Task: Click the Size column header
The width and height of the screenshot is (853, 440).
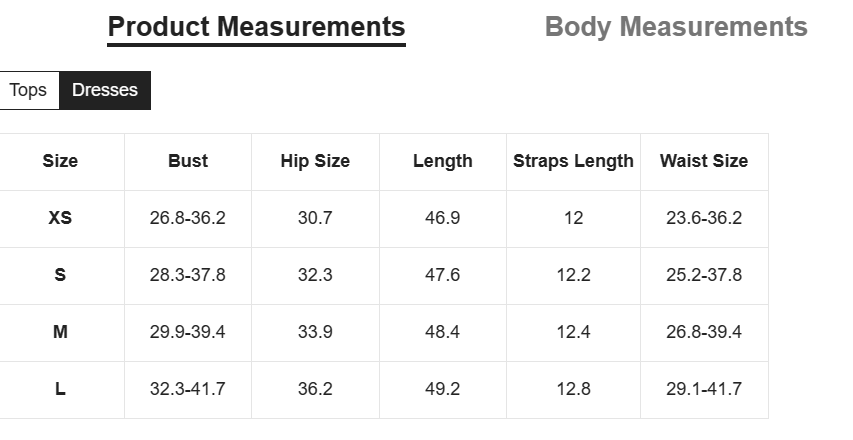Action: (x=60, y=161)
